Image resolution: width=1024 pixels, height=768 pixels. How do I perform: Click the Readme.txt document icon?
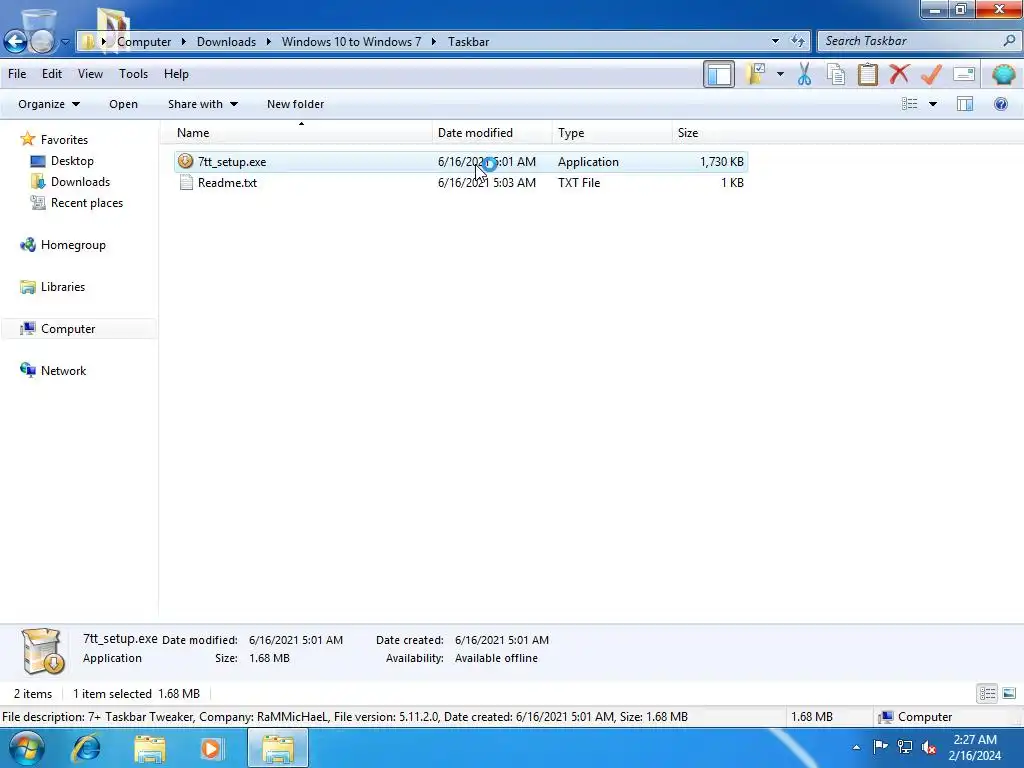coord(186,183)
